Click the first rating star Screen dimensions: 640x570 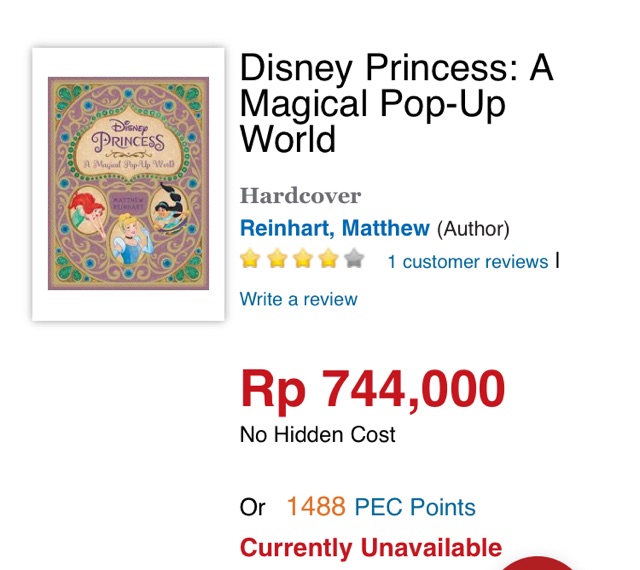tap(250, 261)
